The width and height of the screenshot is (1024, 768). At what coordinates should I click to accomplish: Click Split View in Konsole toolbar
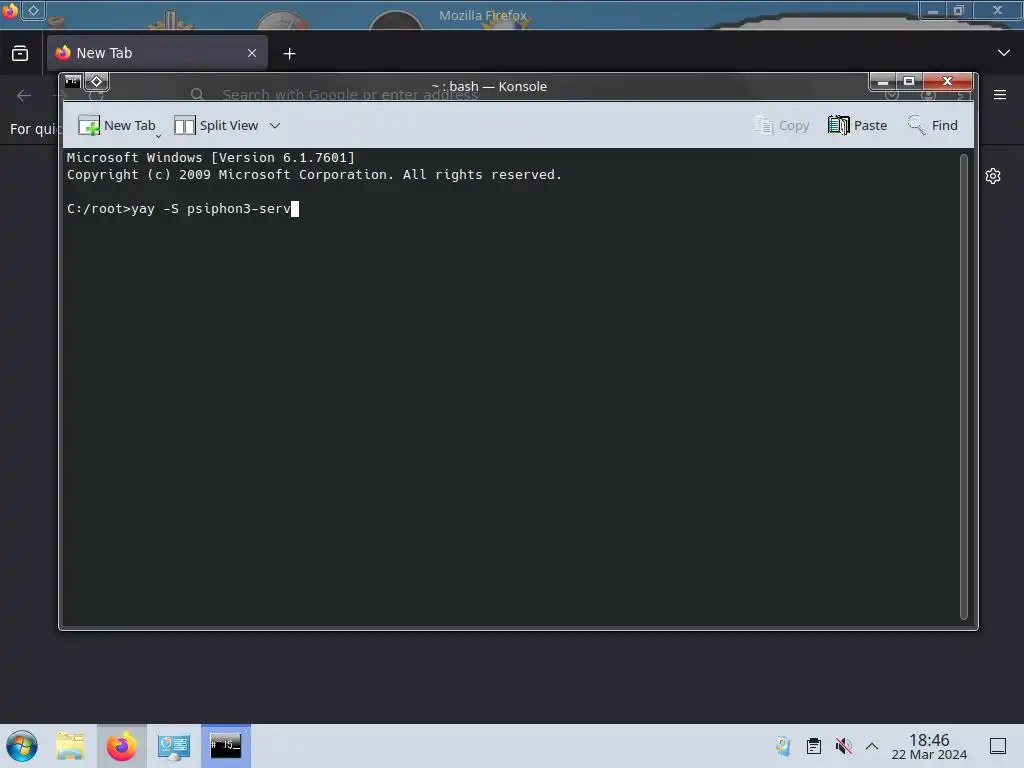(216, 125)
